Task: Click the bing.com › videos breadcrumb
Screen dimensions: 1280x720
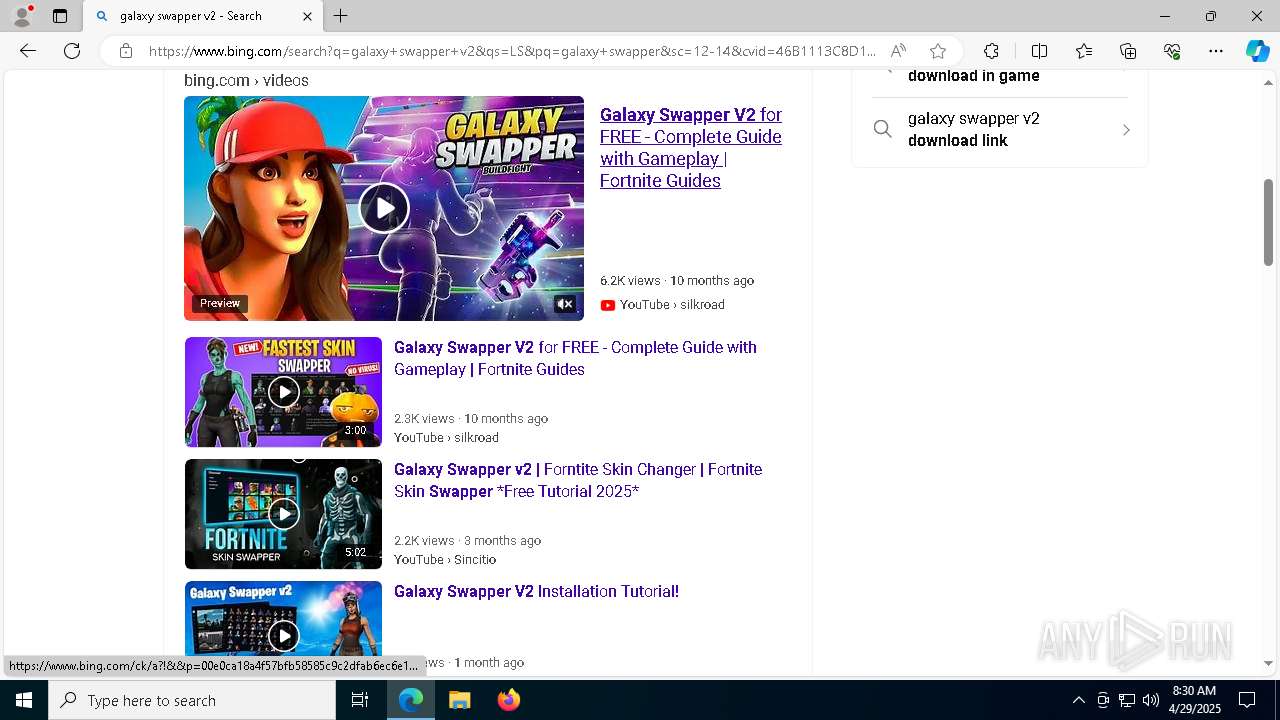Action: 246,80
